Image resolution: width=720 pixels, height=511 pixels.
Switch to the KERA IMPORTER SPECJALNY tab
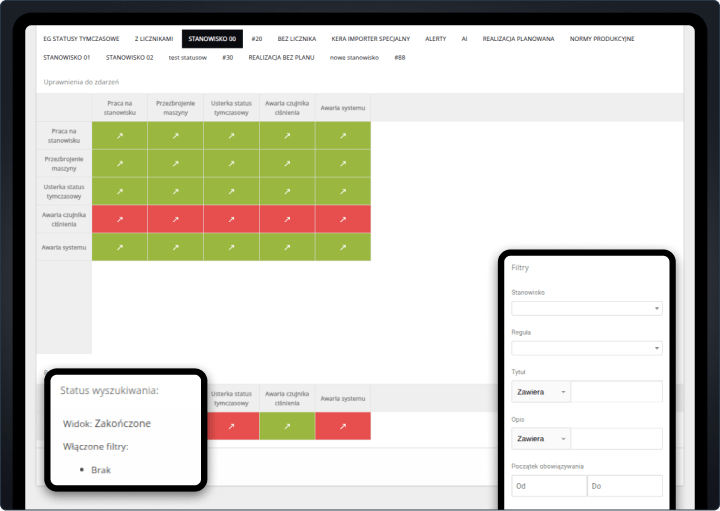[x=370, y=39]
